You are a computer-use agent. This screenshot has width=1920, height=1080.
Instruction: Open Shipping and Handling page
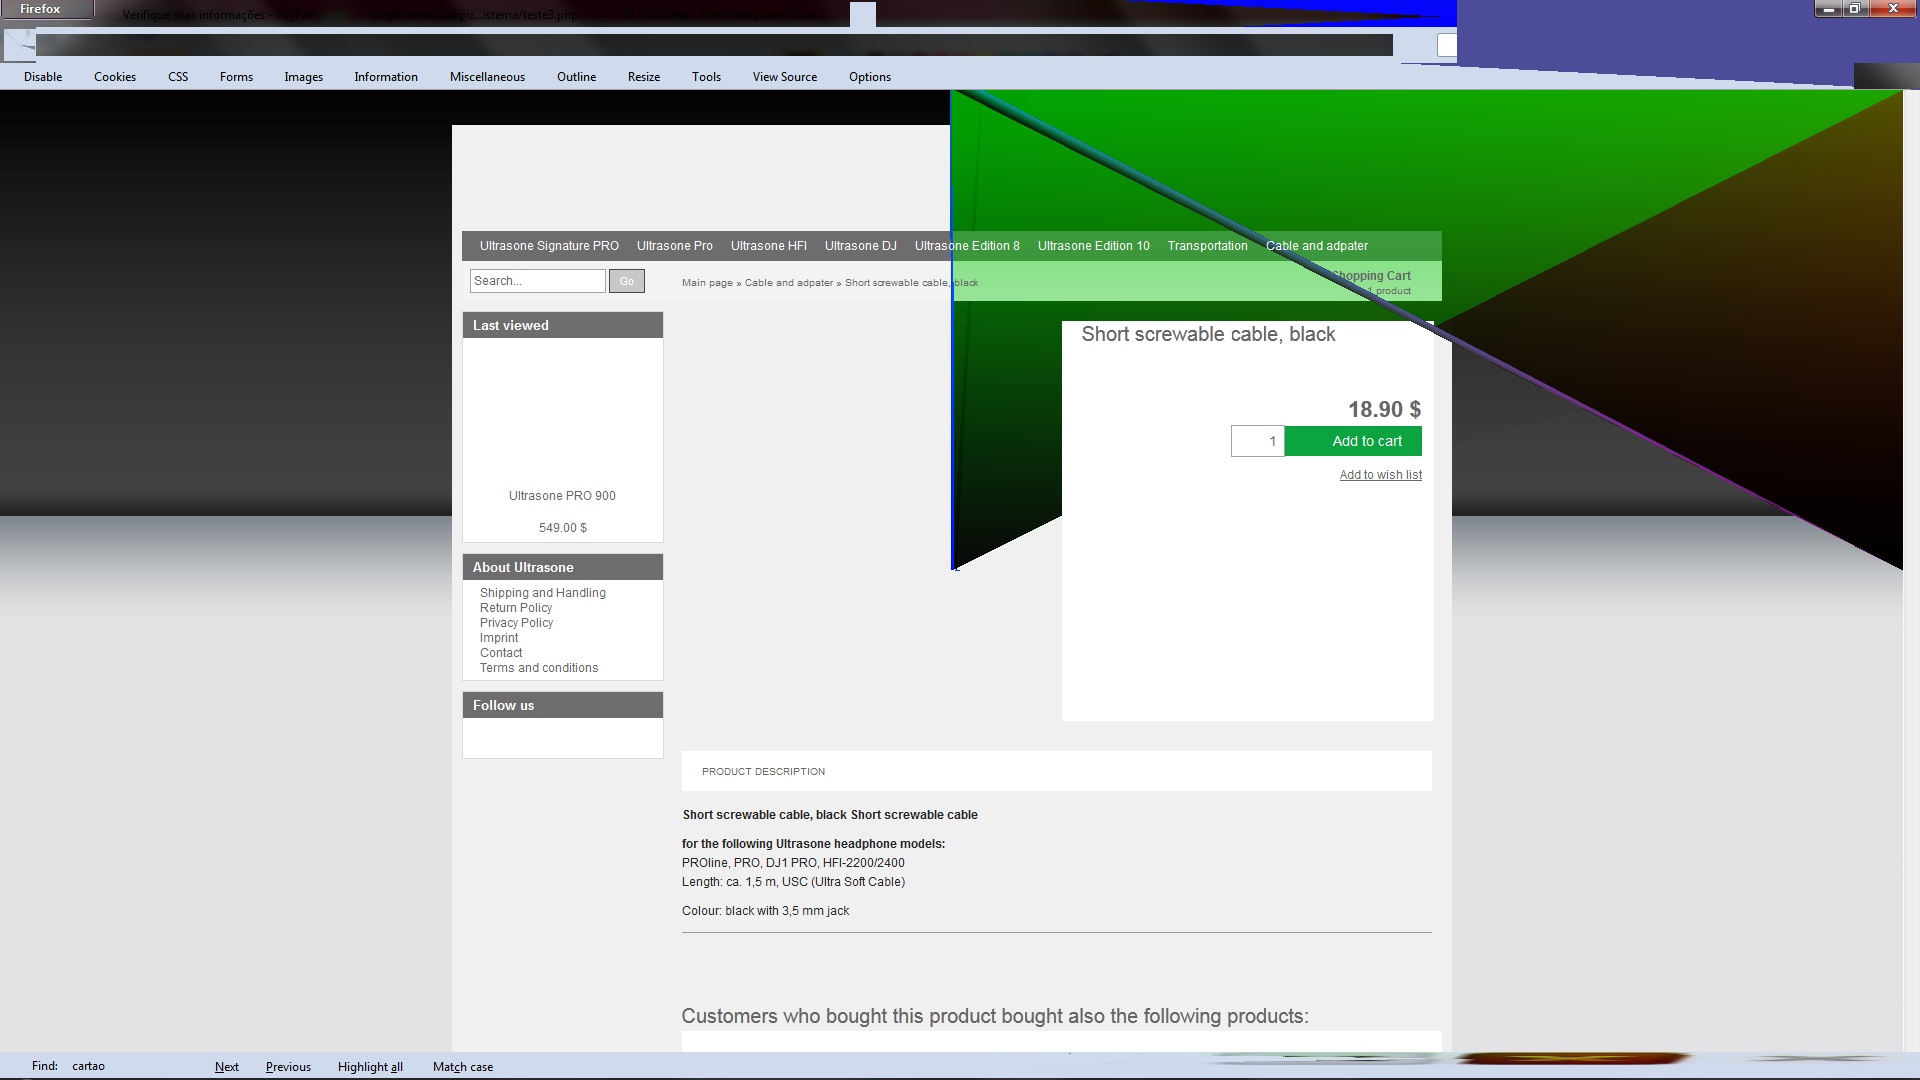click(x=543, y=593)
